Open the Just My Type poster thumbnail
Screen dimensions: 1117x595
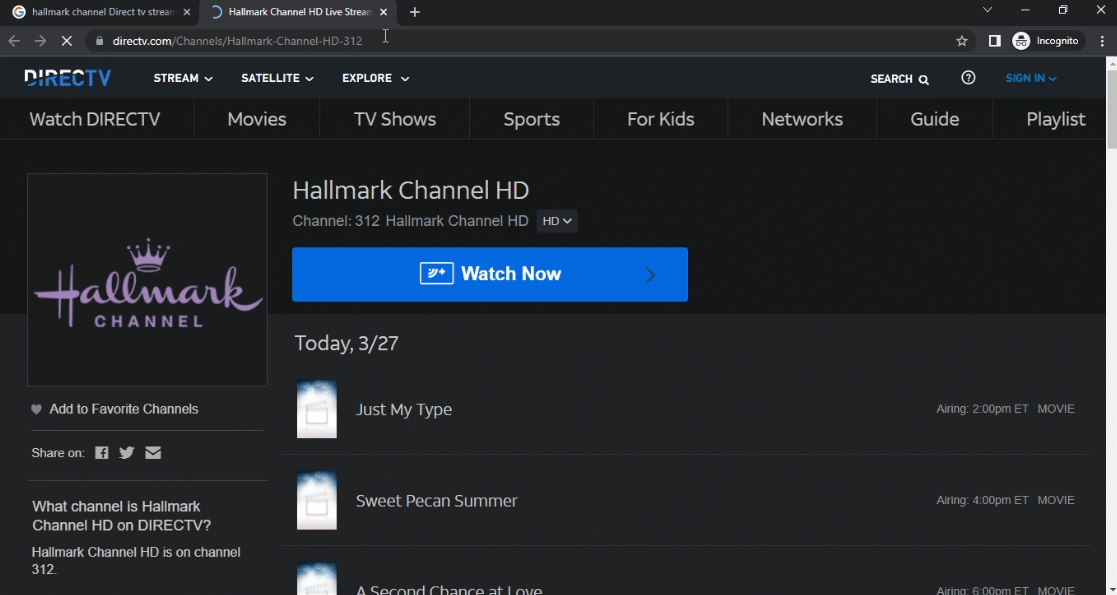point(317,409)
